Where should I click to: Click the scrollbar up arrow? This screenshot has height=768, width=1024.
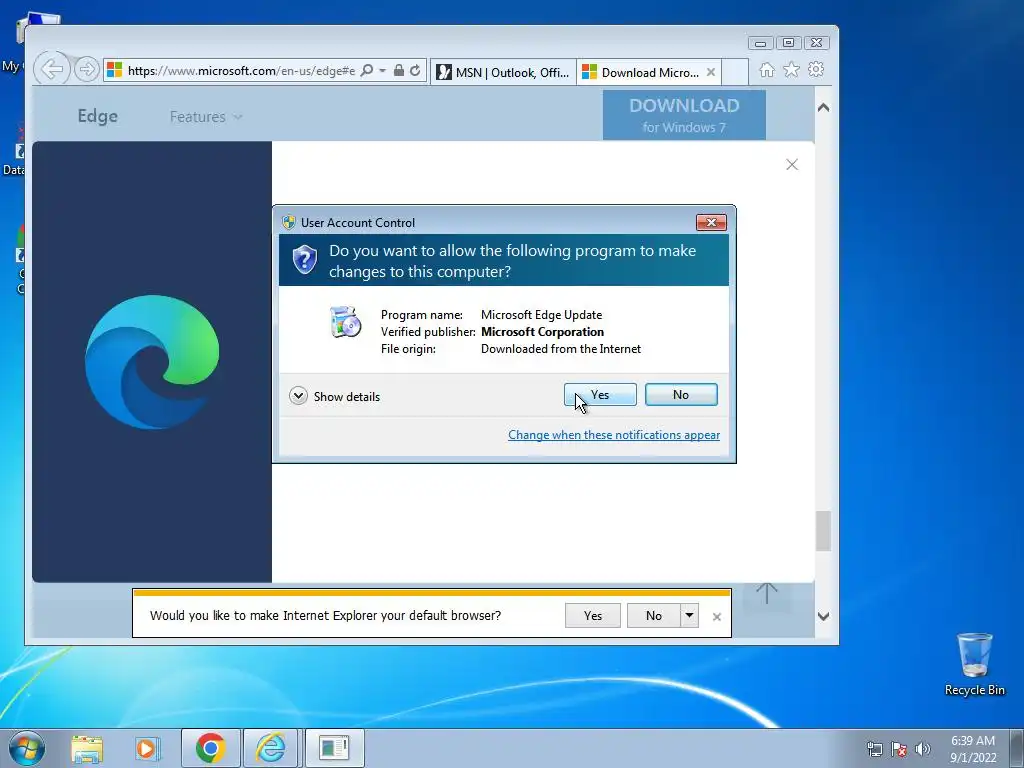point(824,108)
